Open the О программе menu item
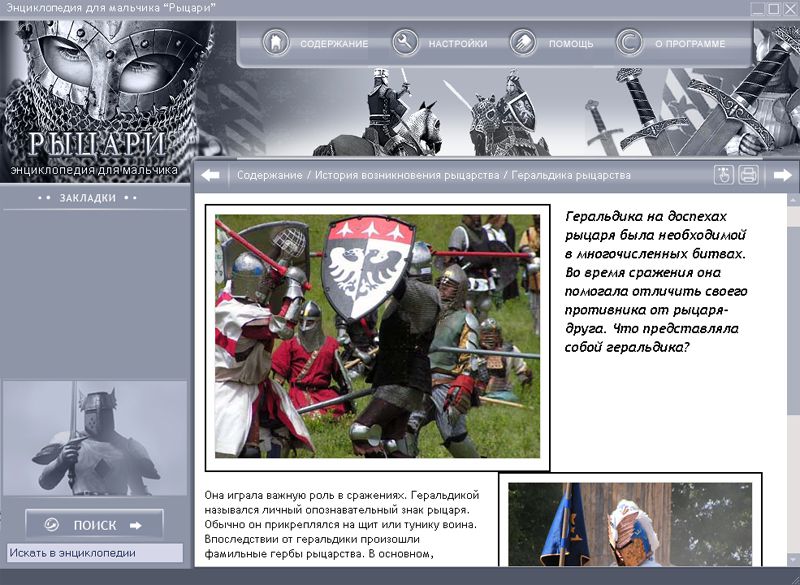The height and width of the screenshot is (585, 800). click(688, 44)
